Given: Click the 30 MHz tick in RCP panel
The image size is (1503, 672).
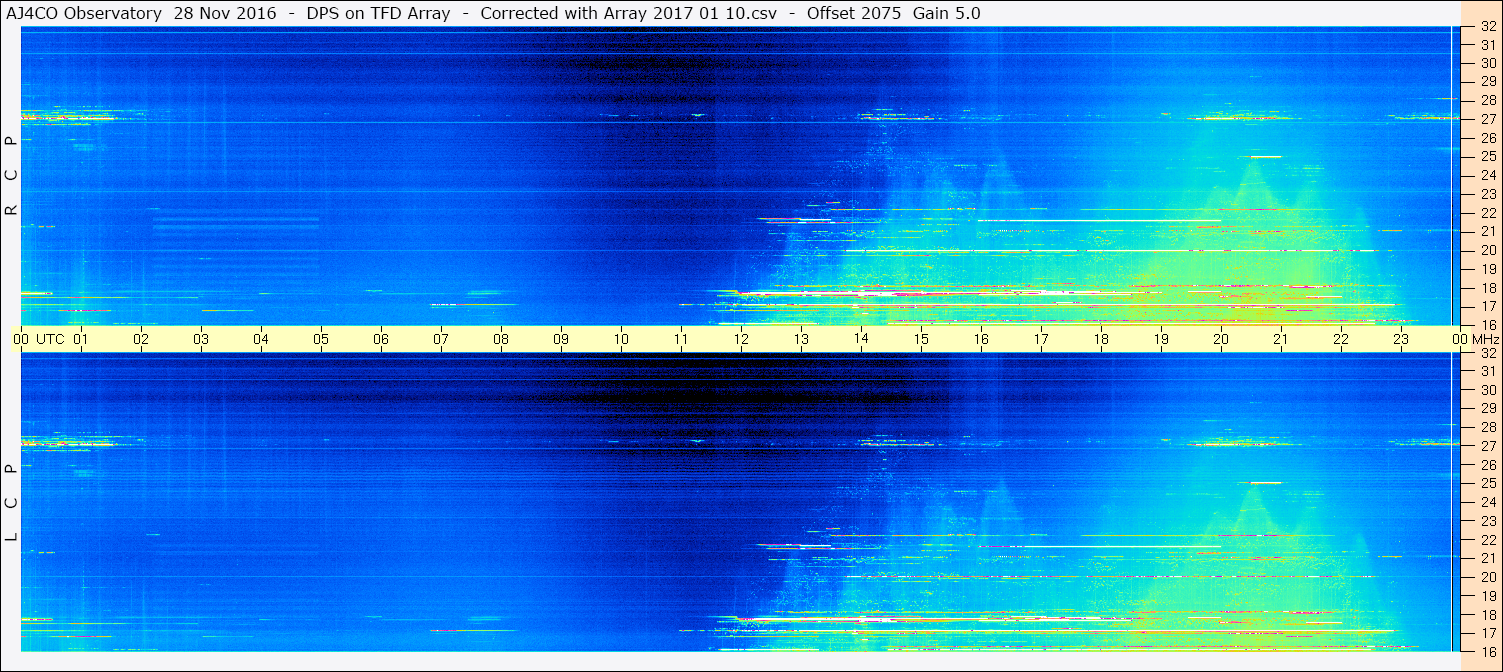Looking at the screenshot, I should tap(1488, 63).
